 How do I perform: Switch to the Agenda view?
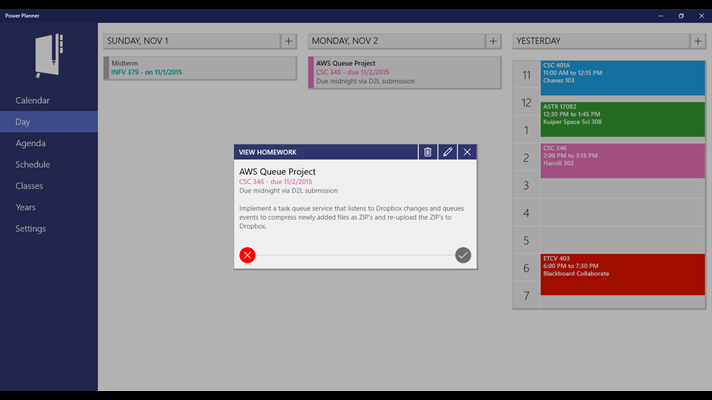click(49, 143)
